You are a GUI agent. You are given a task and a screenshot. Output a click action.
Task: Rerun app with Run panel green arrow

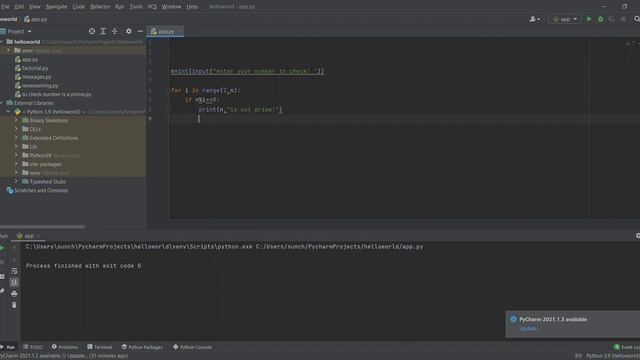click(x=2, y=248)
